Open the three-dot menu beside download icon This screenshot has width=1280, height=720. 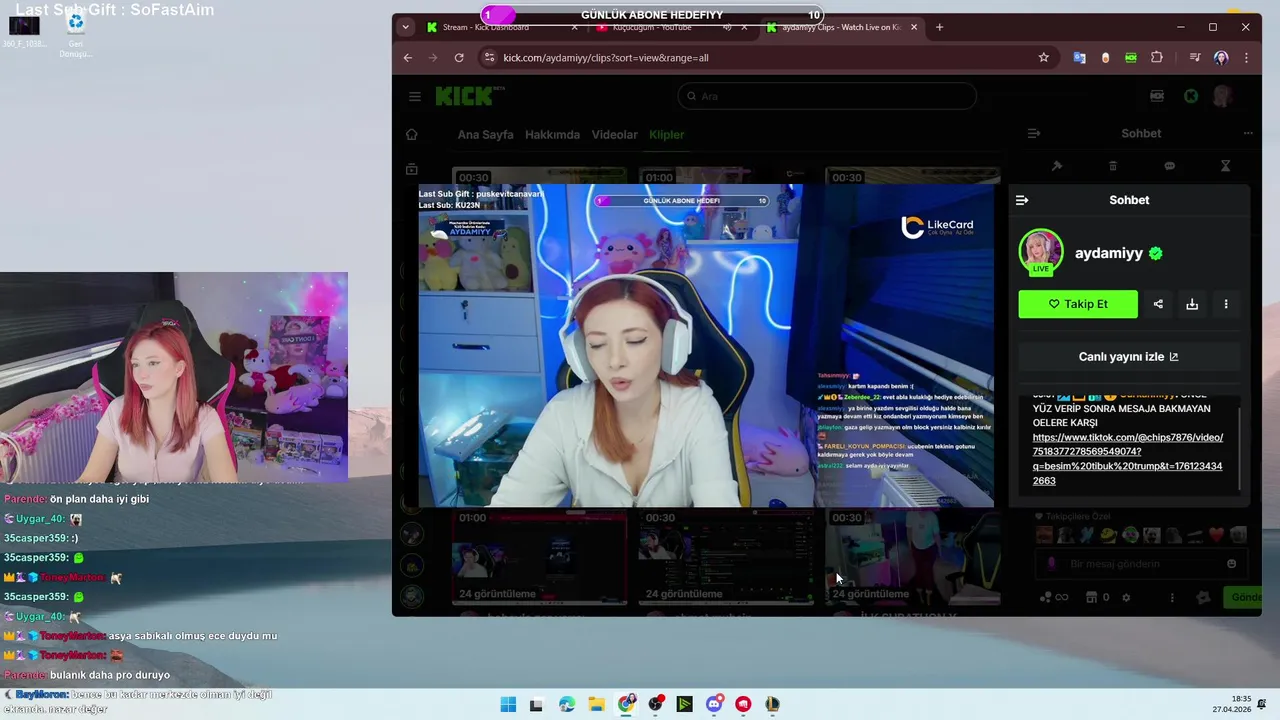[x=1226, y=304]
